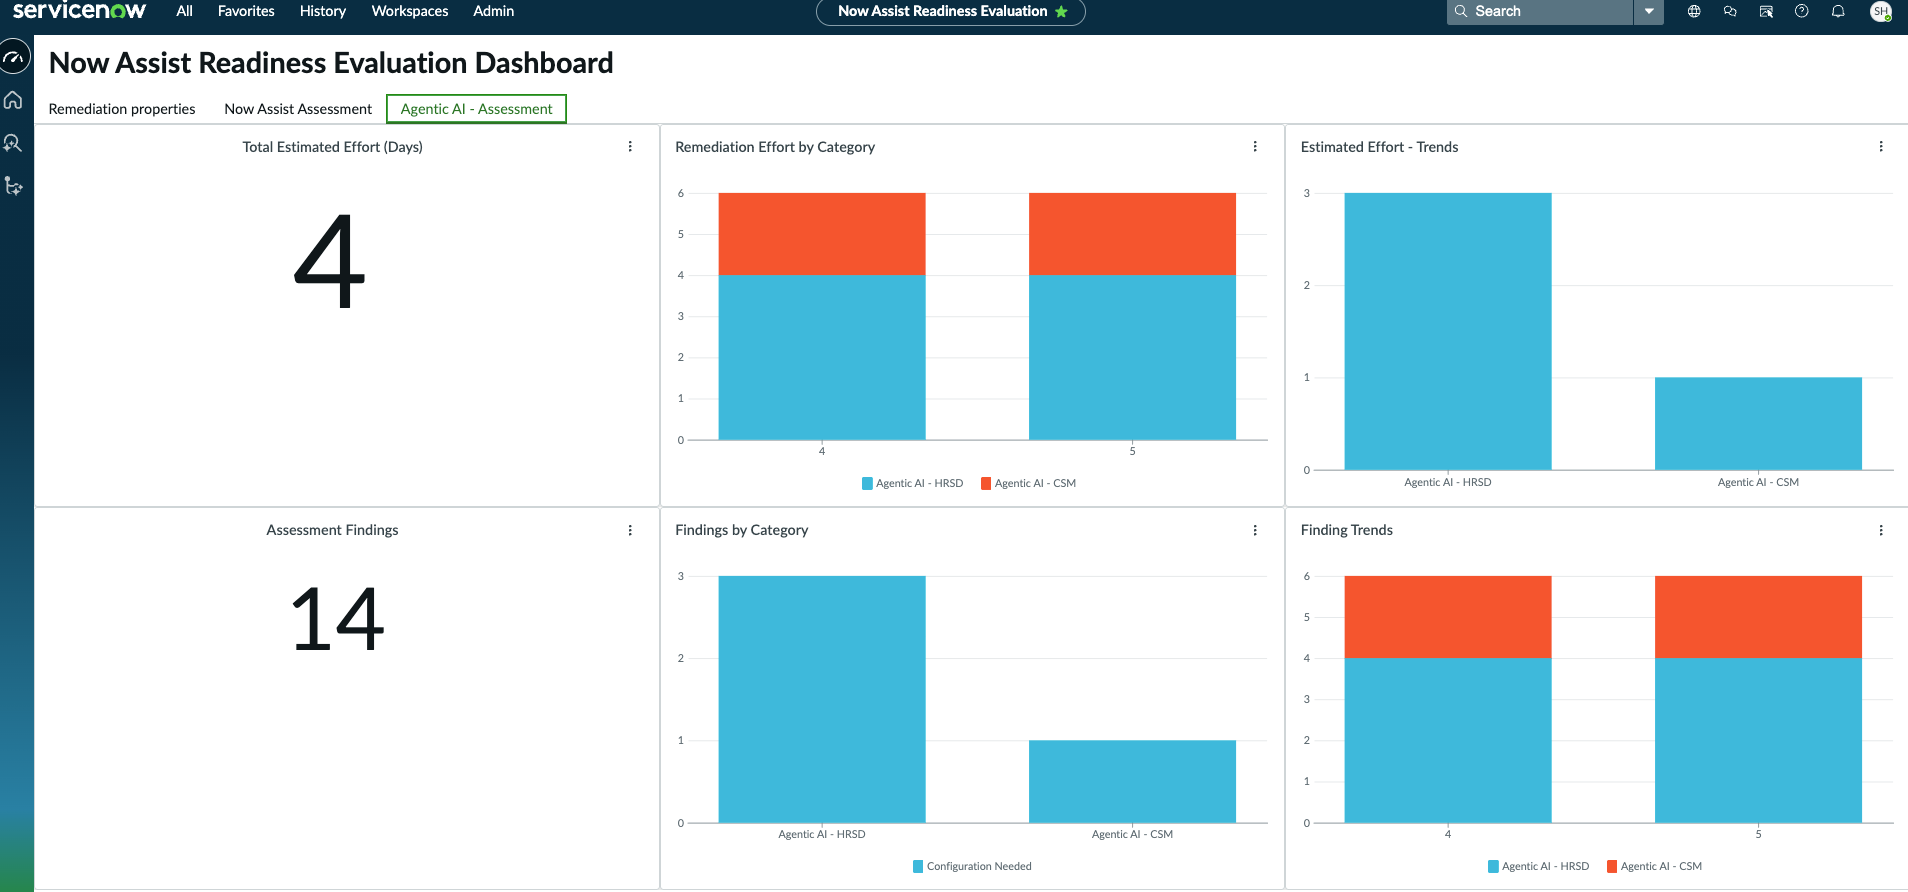Click the Assessment Findings value 14
This screenshot has height=892, width=1908.
tap(337, 620)
